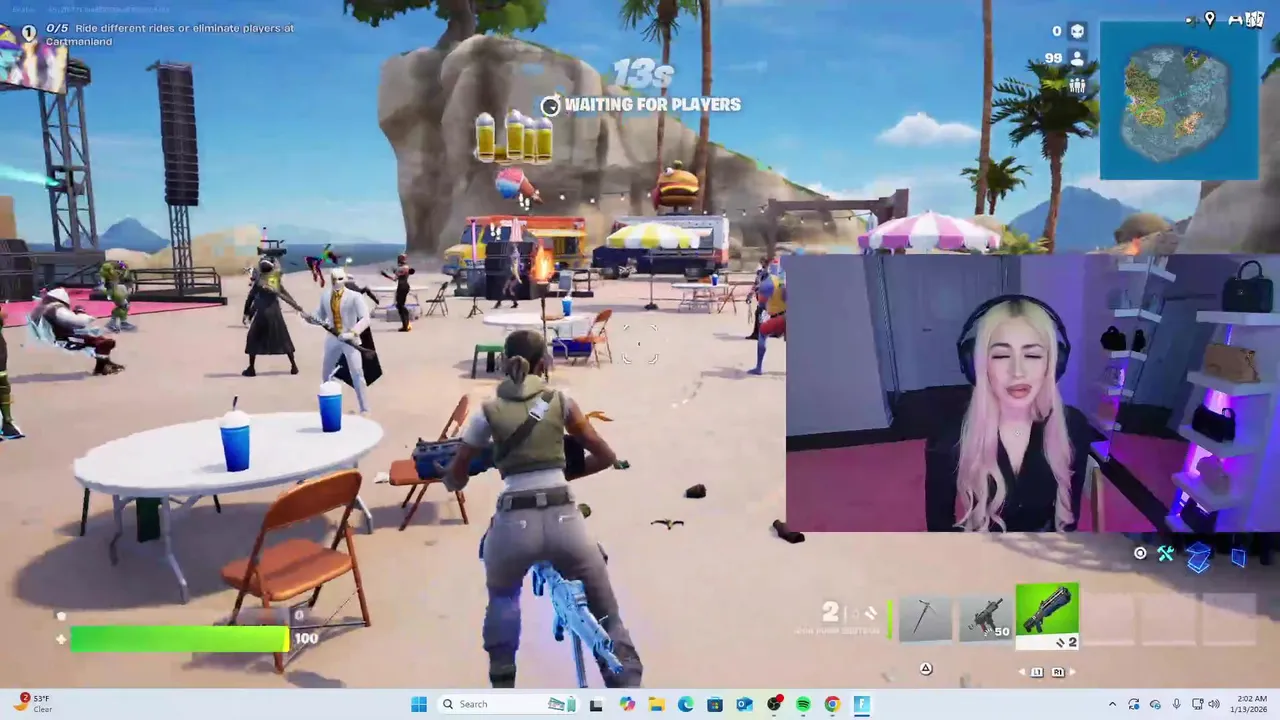Click the squad members icon below player count
1280x720 pixels.
1077,86
